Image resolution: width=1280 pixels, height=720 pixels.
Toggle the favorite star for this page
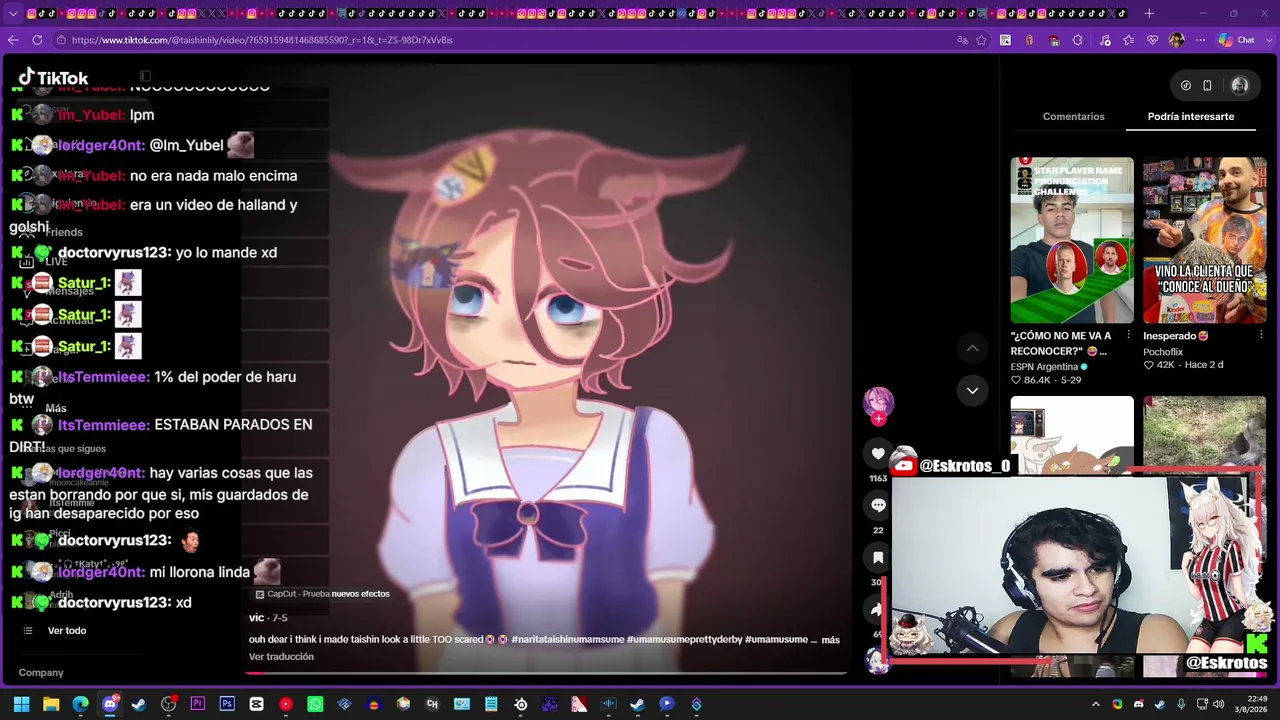coord(981,40)
